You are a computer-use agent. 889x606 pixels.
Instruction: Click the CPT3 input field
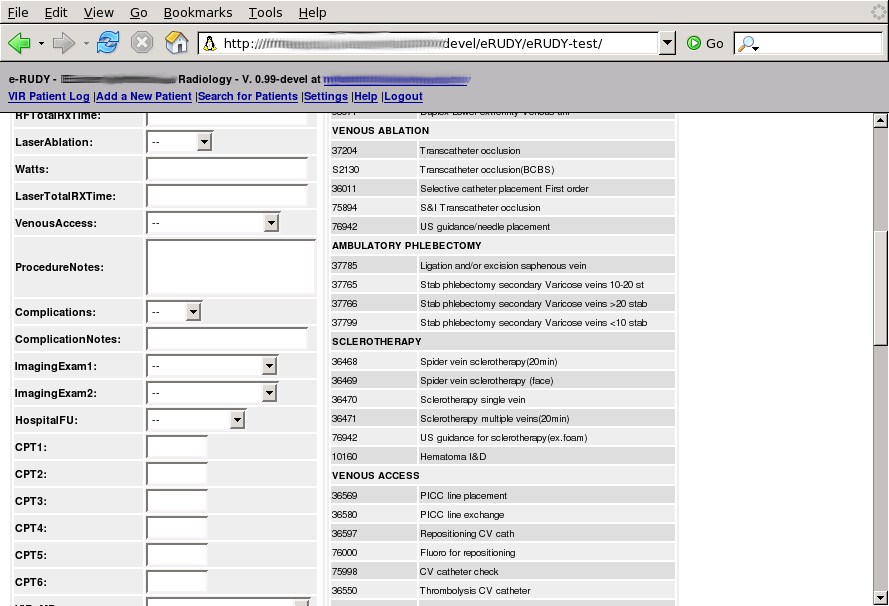coord(177,501)
